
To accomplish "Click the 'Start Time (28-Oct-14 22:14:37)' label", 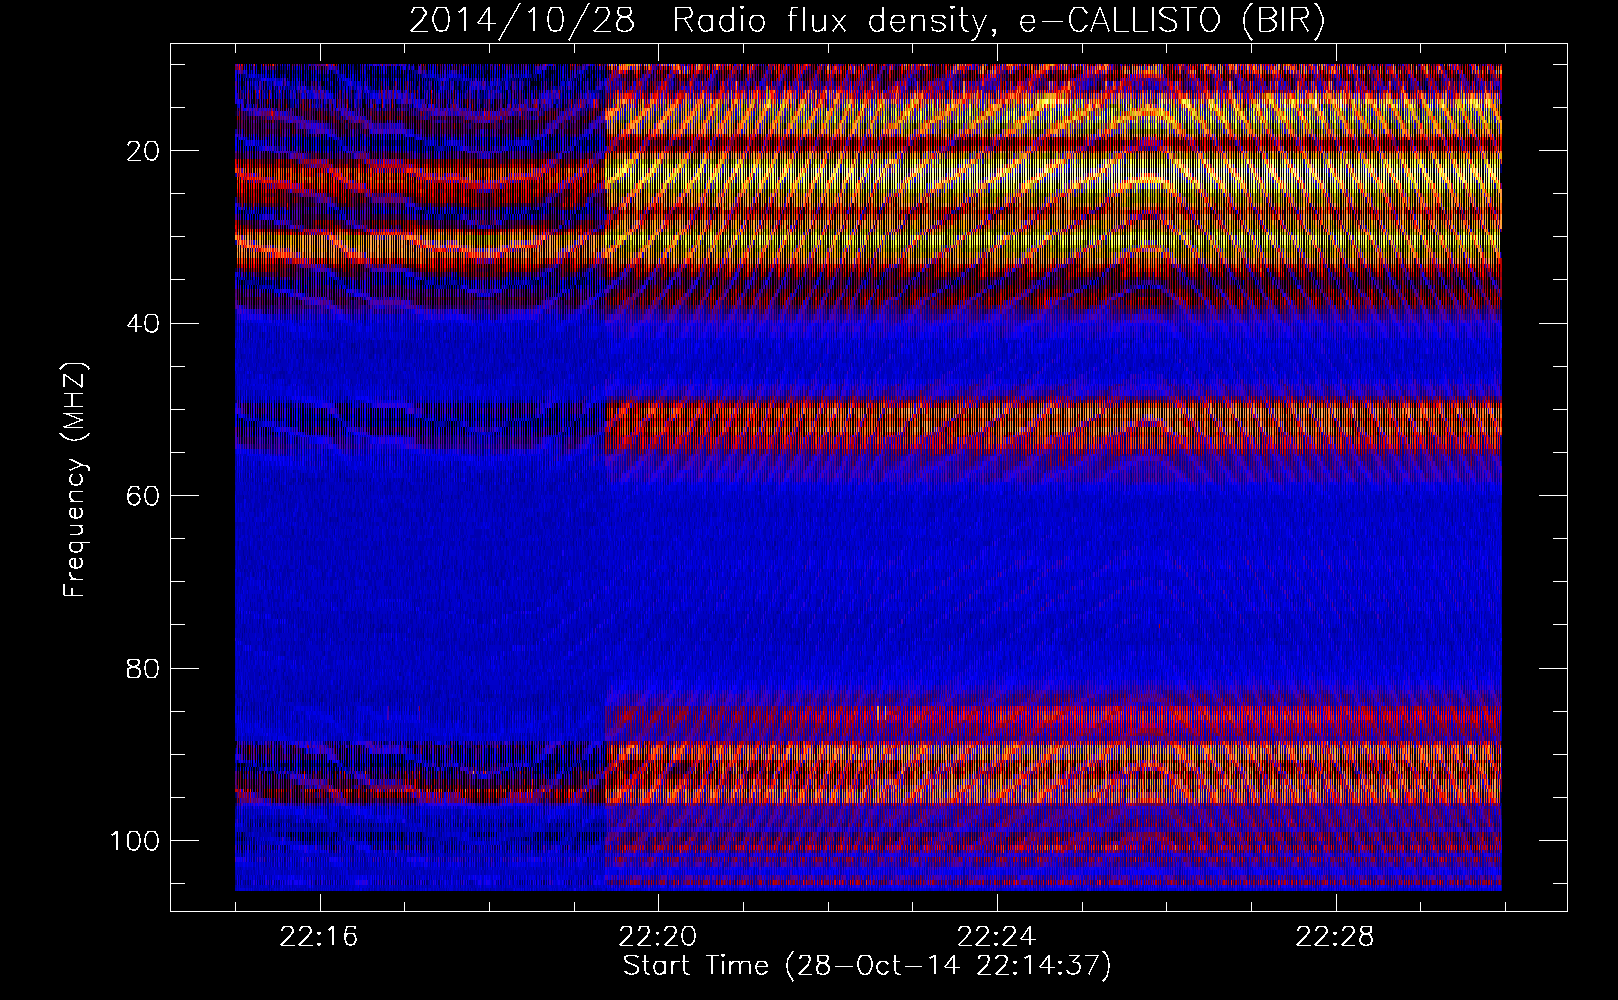I will 867,966.
